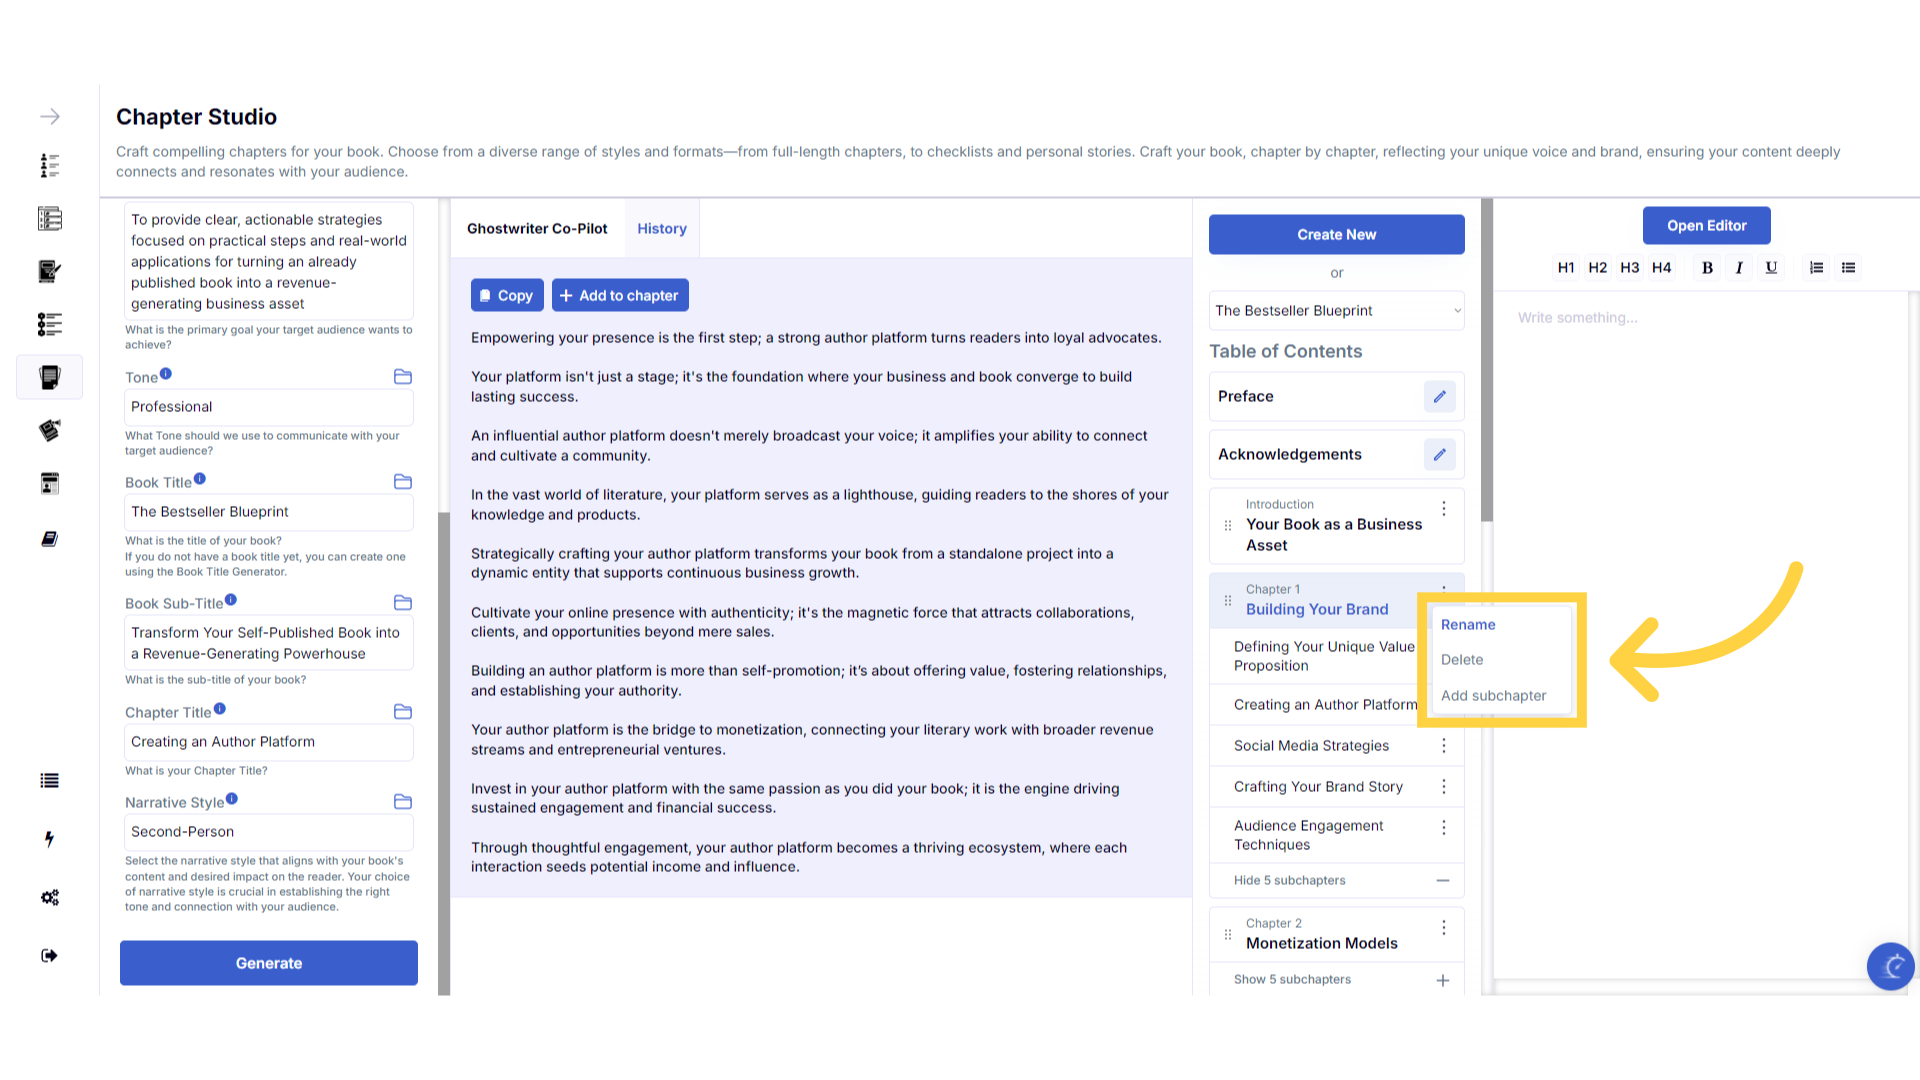Click the Tone info icon
Viewport: 1920px width, 1080px height.
click(166, 374)
